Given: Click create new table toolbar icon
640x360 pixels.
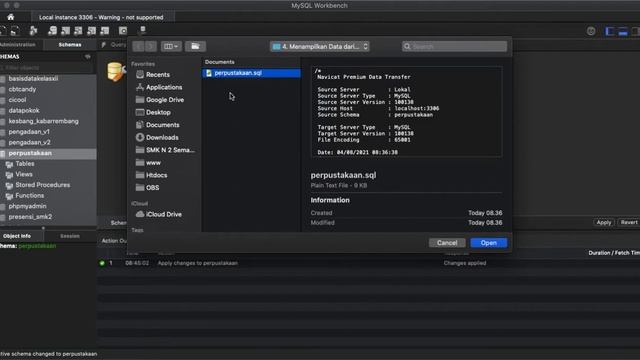Looking at the screenshot, I should pos(65,31).
